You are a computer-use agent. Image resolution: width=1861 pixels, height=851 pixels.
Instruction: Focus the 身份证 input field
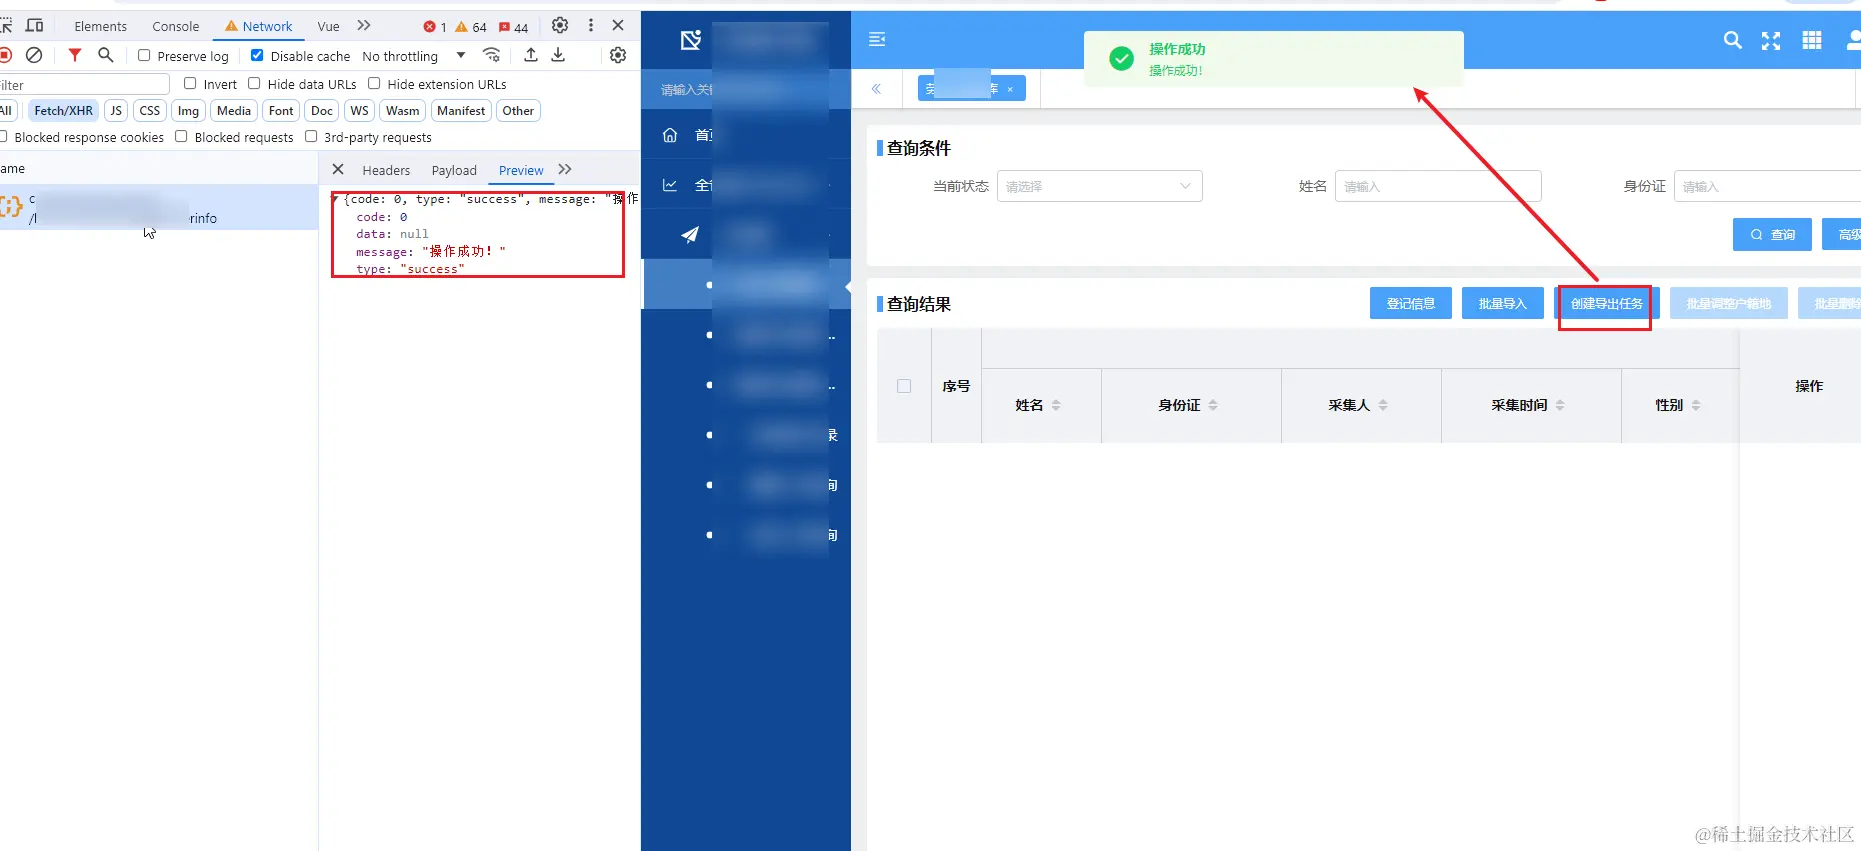point(1767,186)
